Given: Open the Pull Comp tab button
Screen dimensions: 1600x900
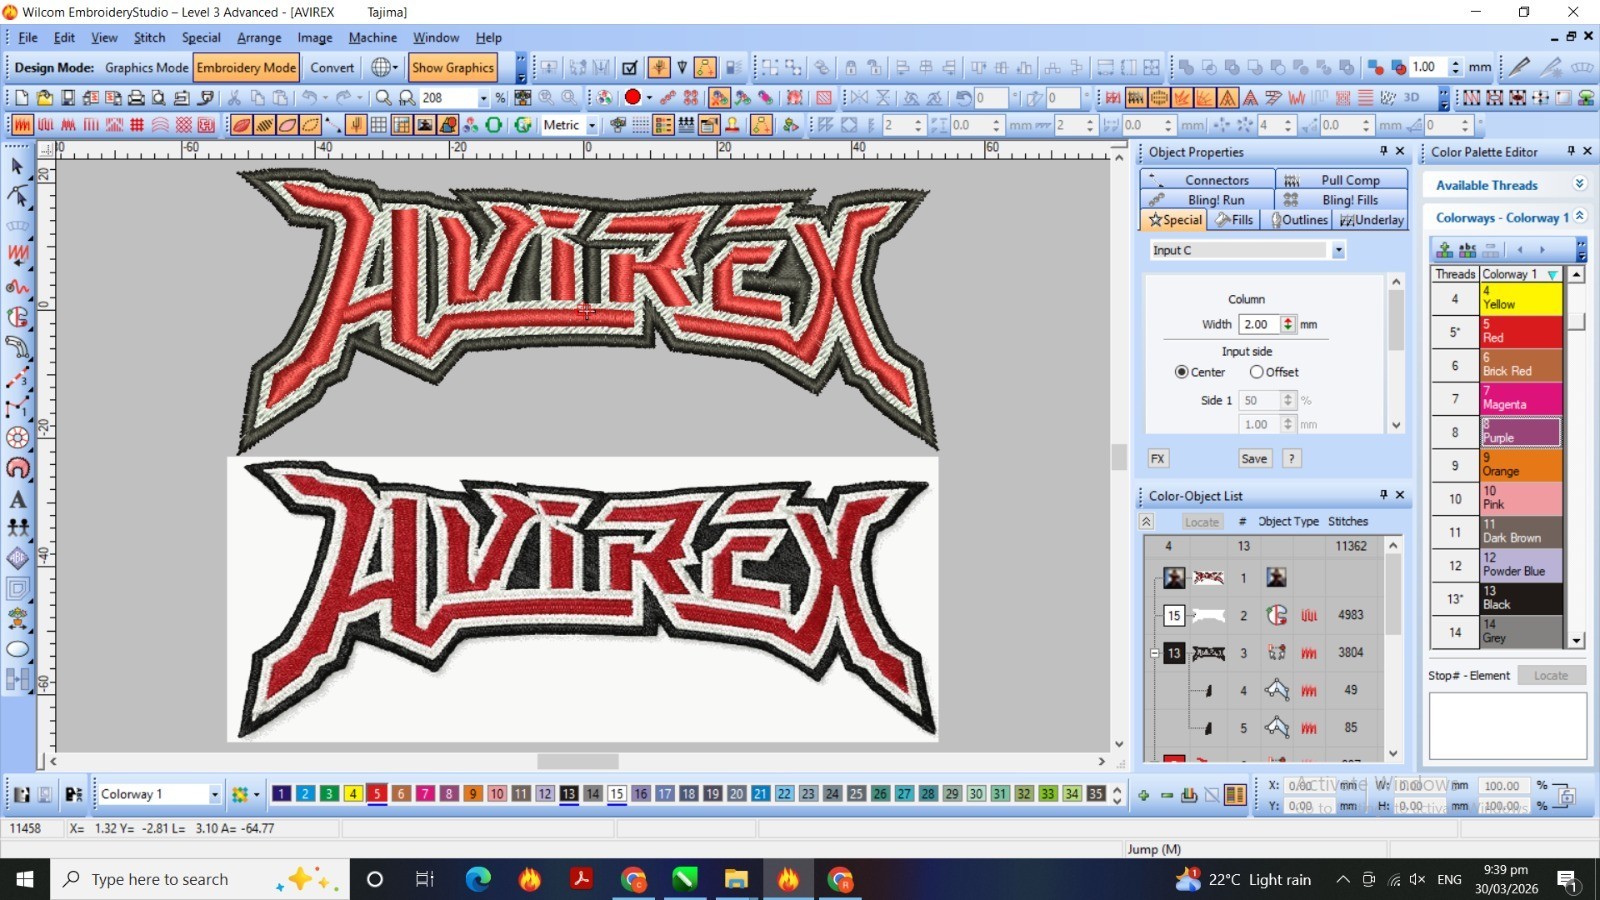Looking at the screenshot, I should coord(1341,180).
